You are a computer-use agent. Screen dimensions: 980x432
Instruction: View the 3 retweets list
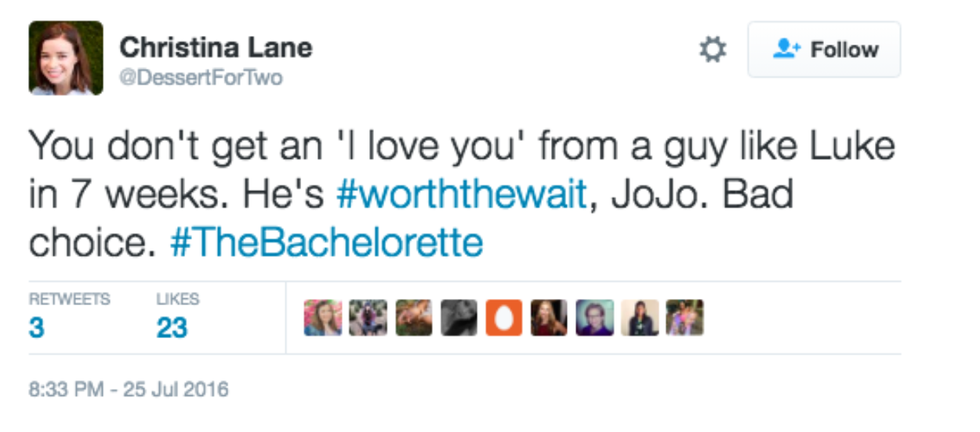[x=37, y=327]
